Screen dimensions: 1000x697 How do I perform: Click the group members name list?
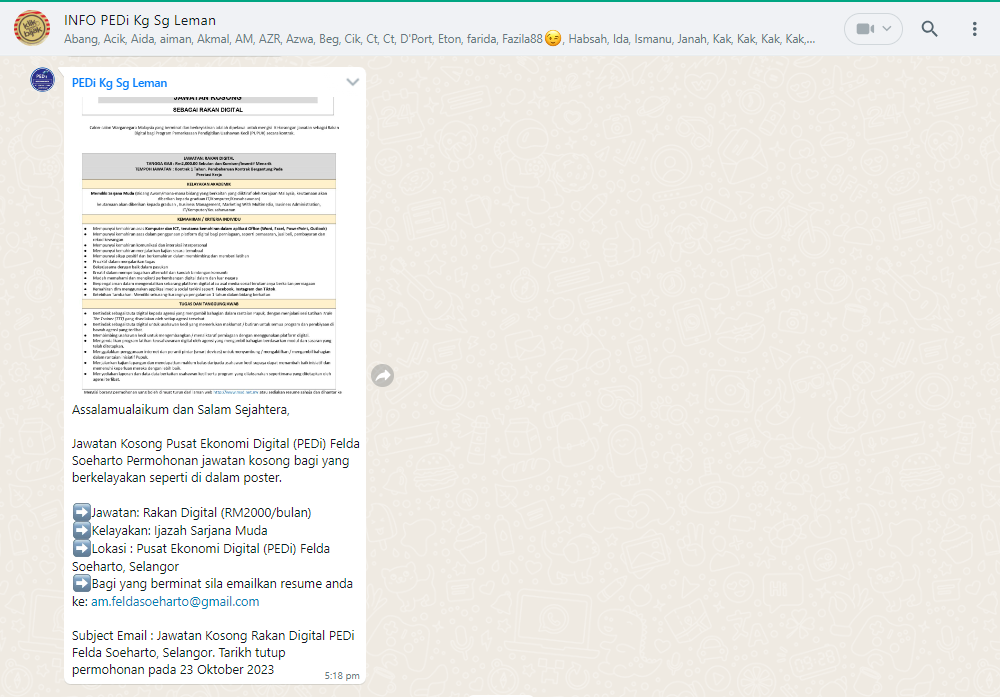[300, 40]
